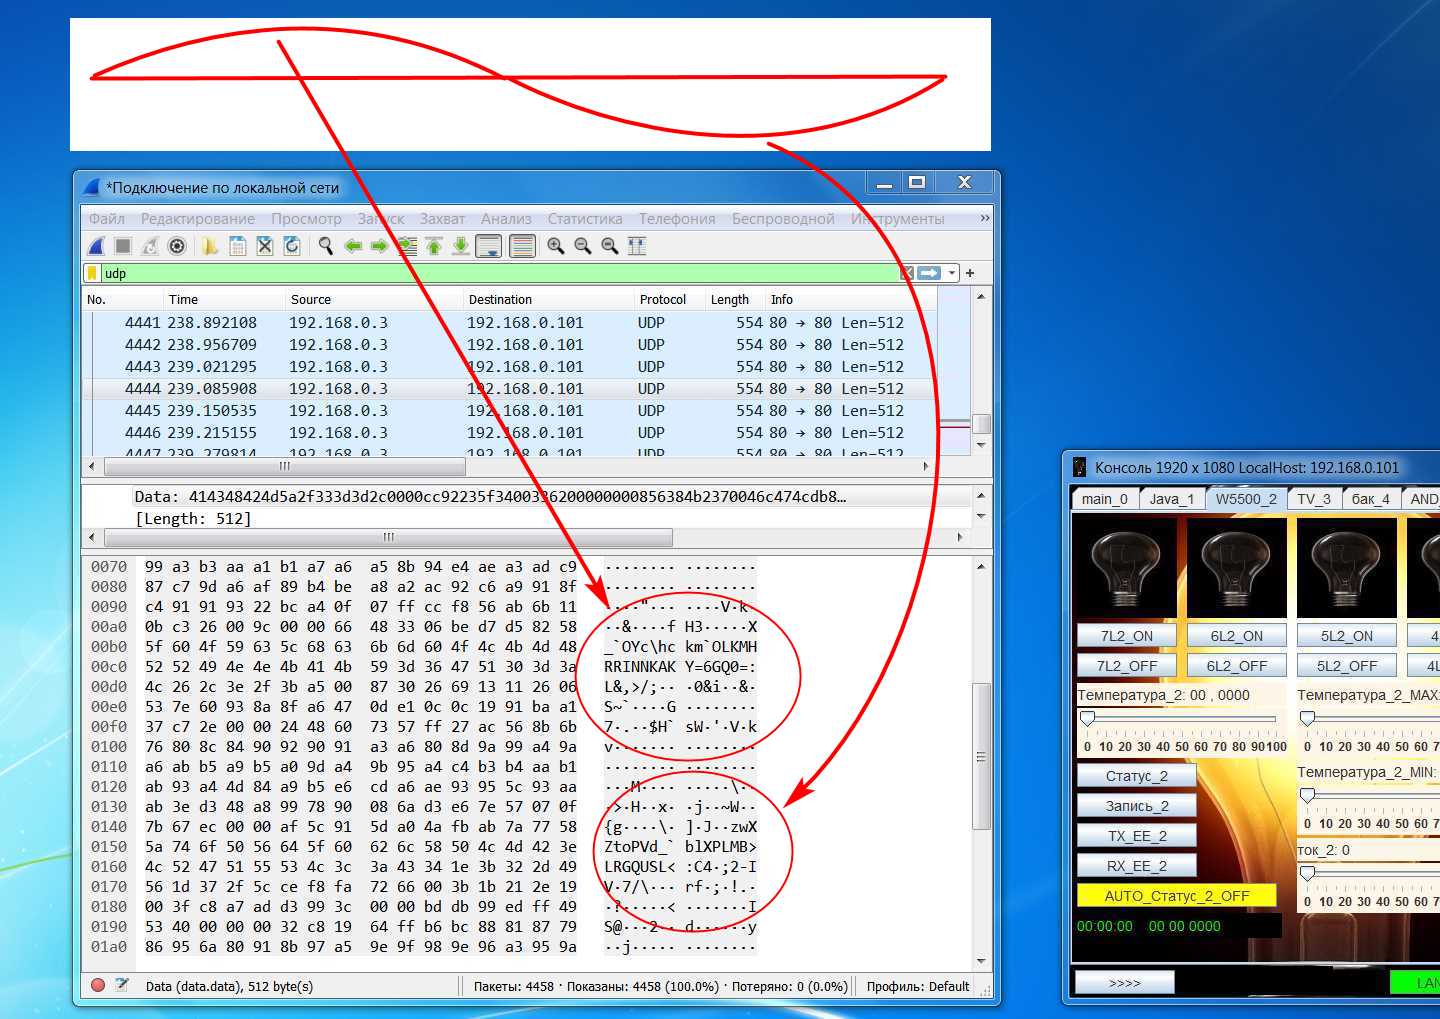Switch to main_0 tab in Консоль

(1105, 498)
